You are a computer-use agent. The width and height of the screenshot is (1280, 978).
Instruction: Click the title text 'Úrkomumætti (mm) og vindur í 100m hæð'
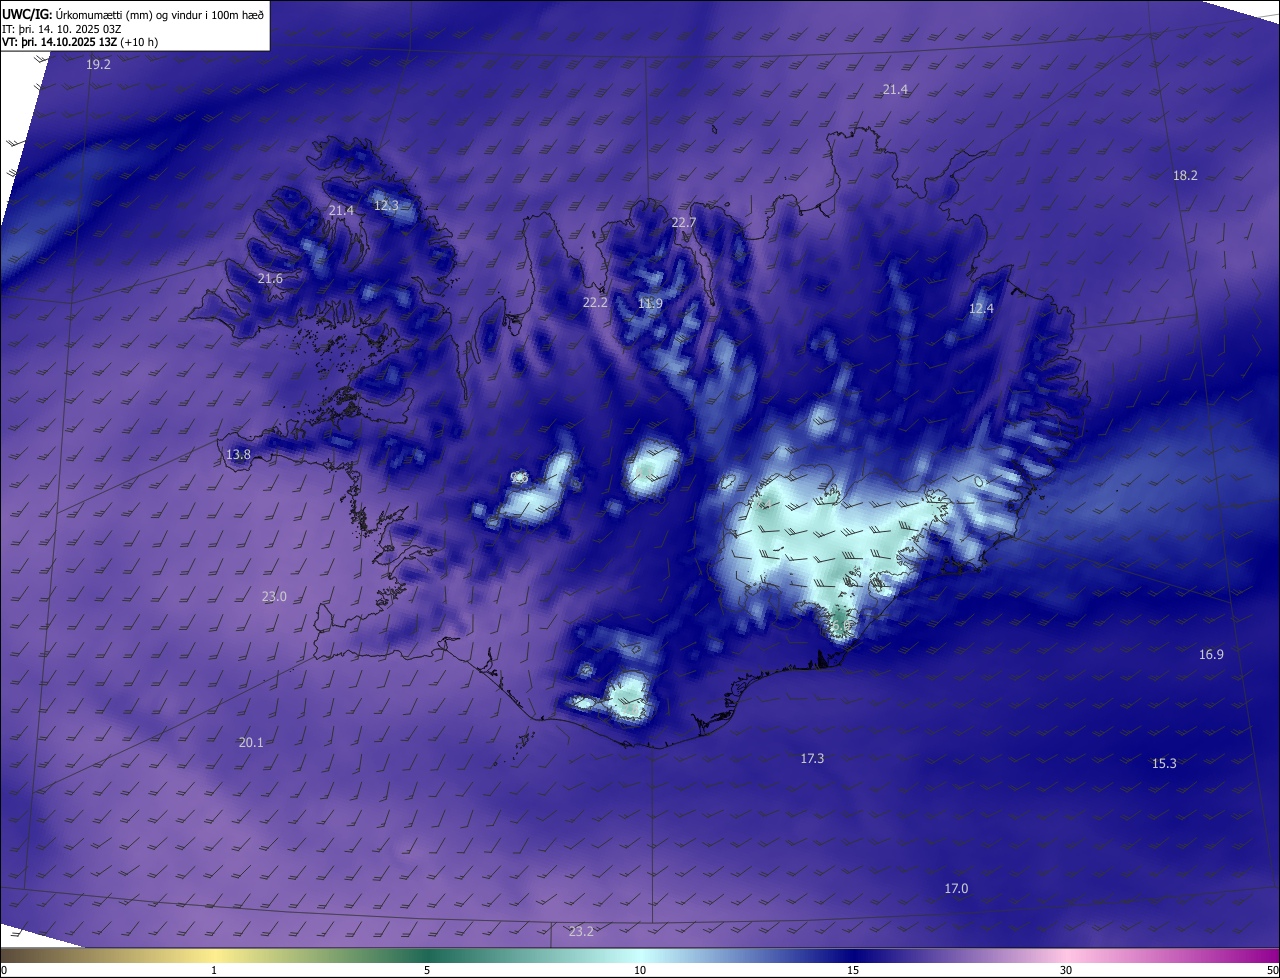click(x=159, y=14)
